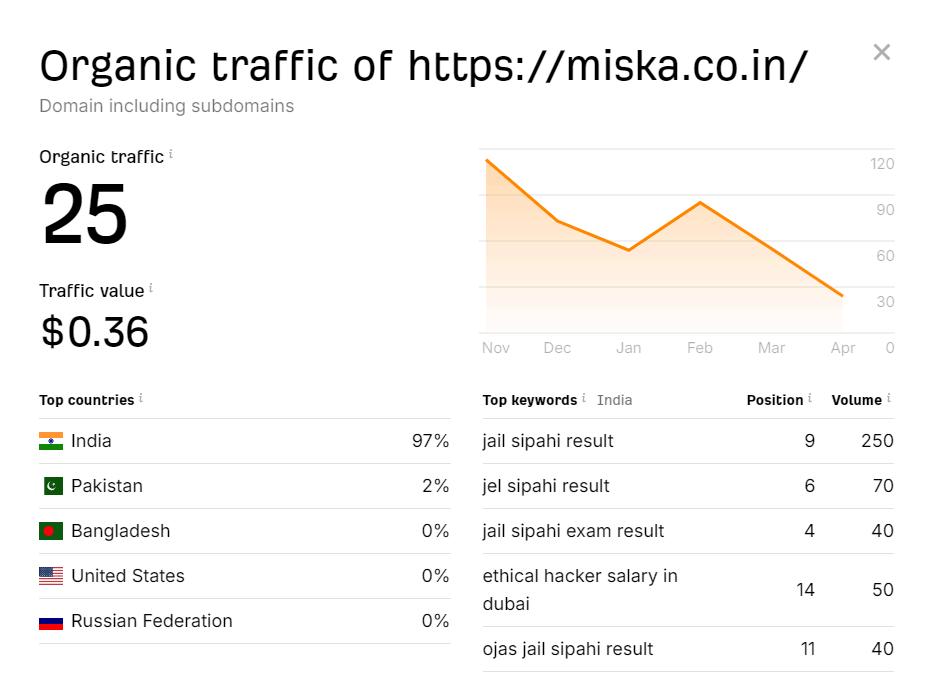Click the India flag icon
Screen dimensions: 929x682
(x=51, y=441)
